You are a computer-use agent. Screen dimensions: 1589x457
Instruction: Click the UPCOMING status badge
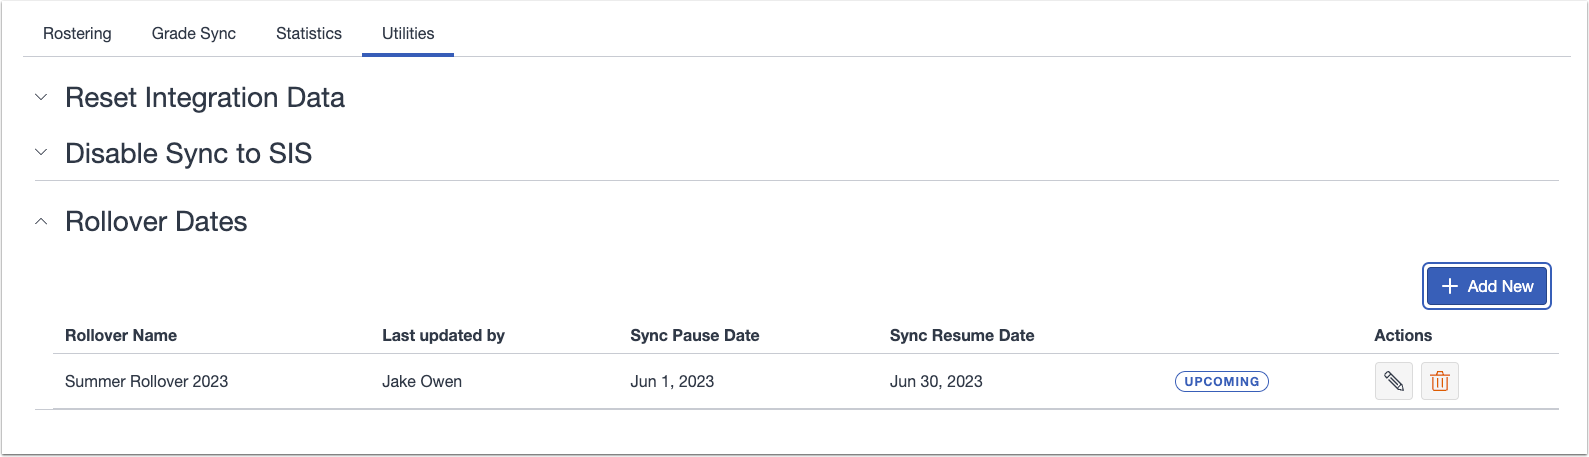tap(1221, 381)
